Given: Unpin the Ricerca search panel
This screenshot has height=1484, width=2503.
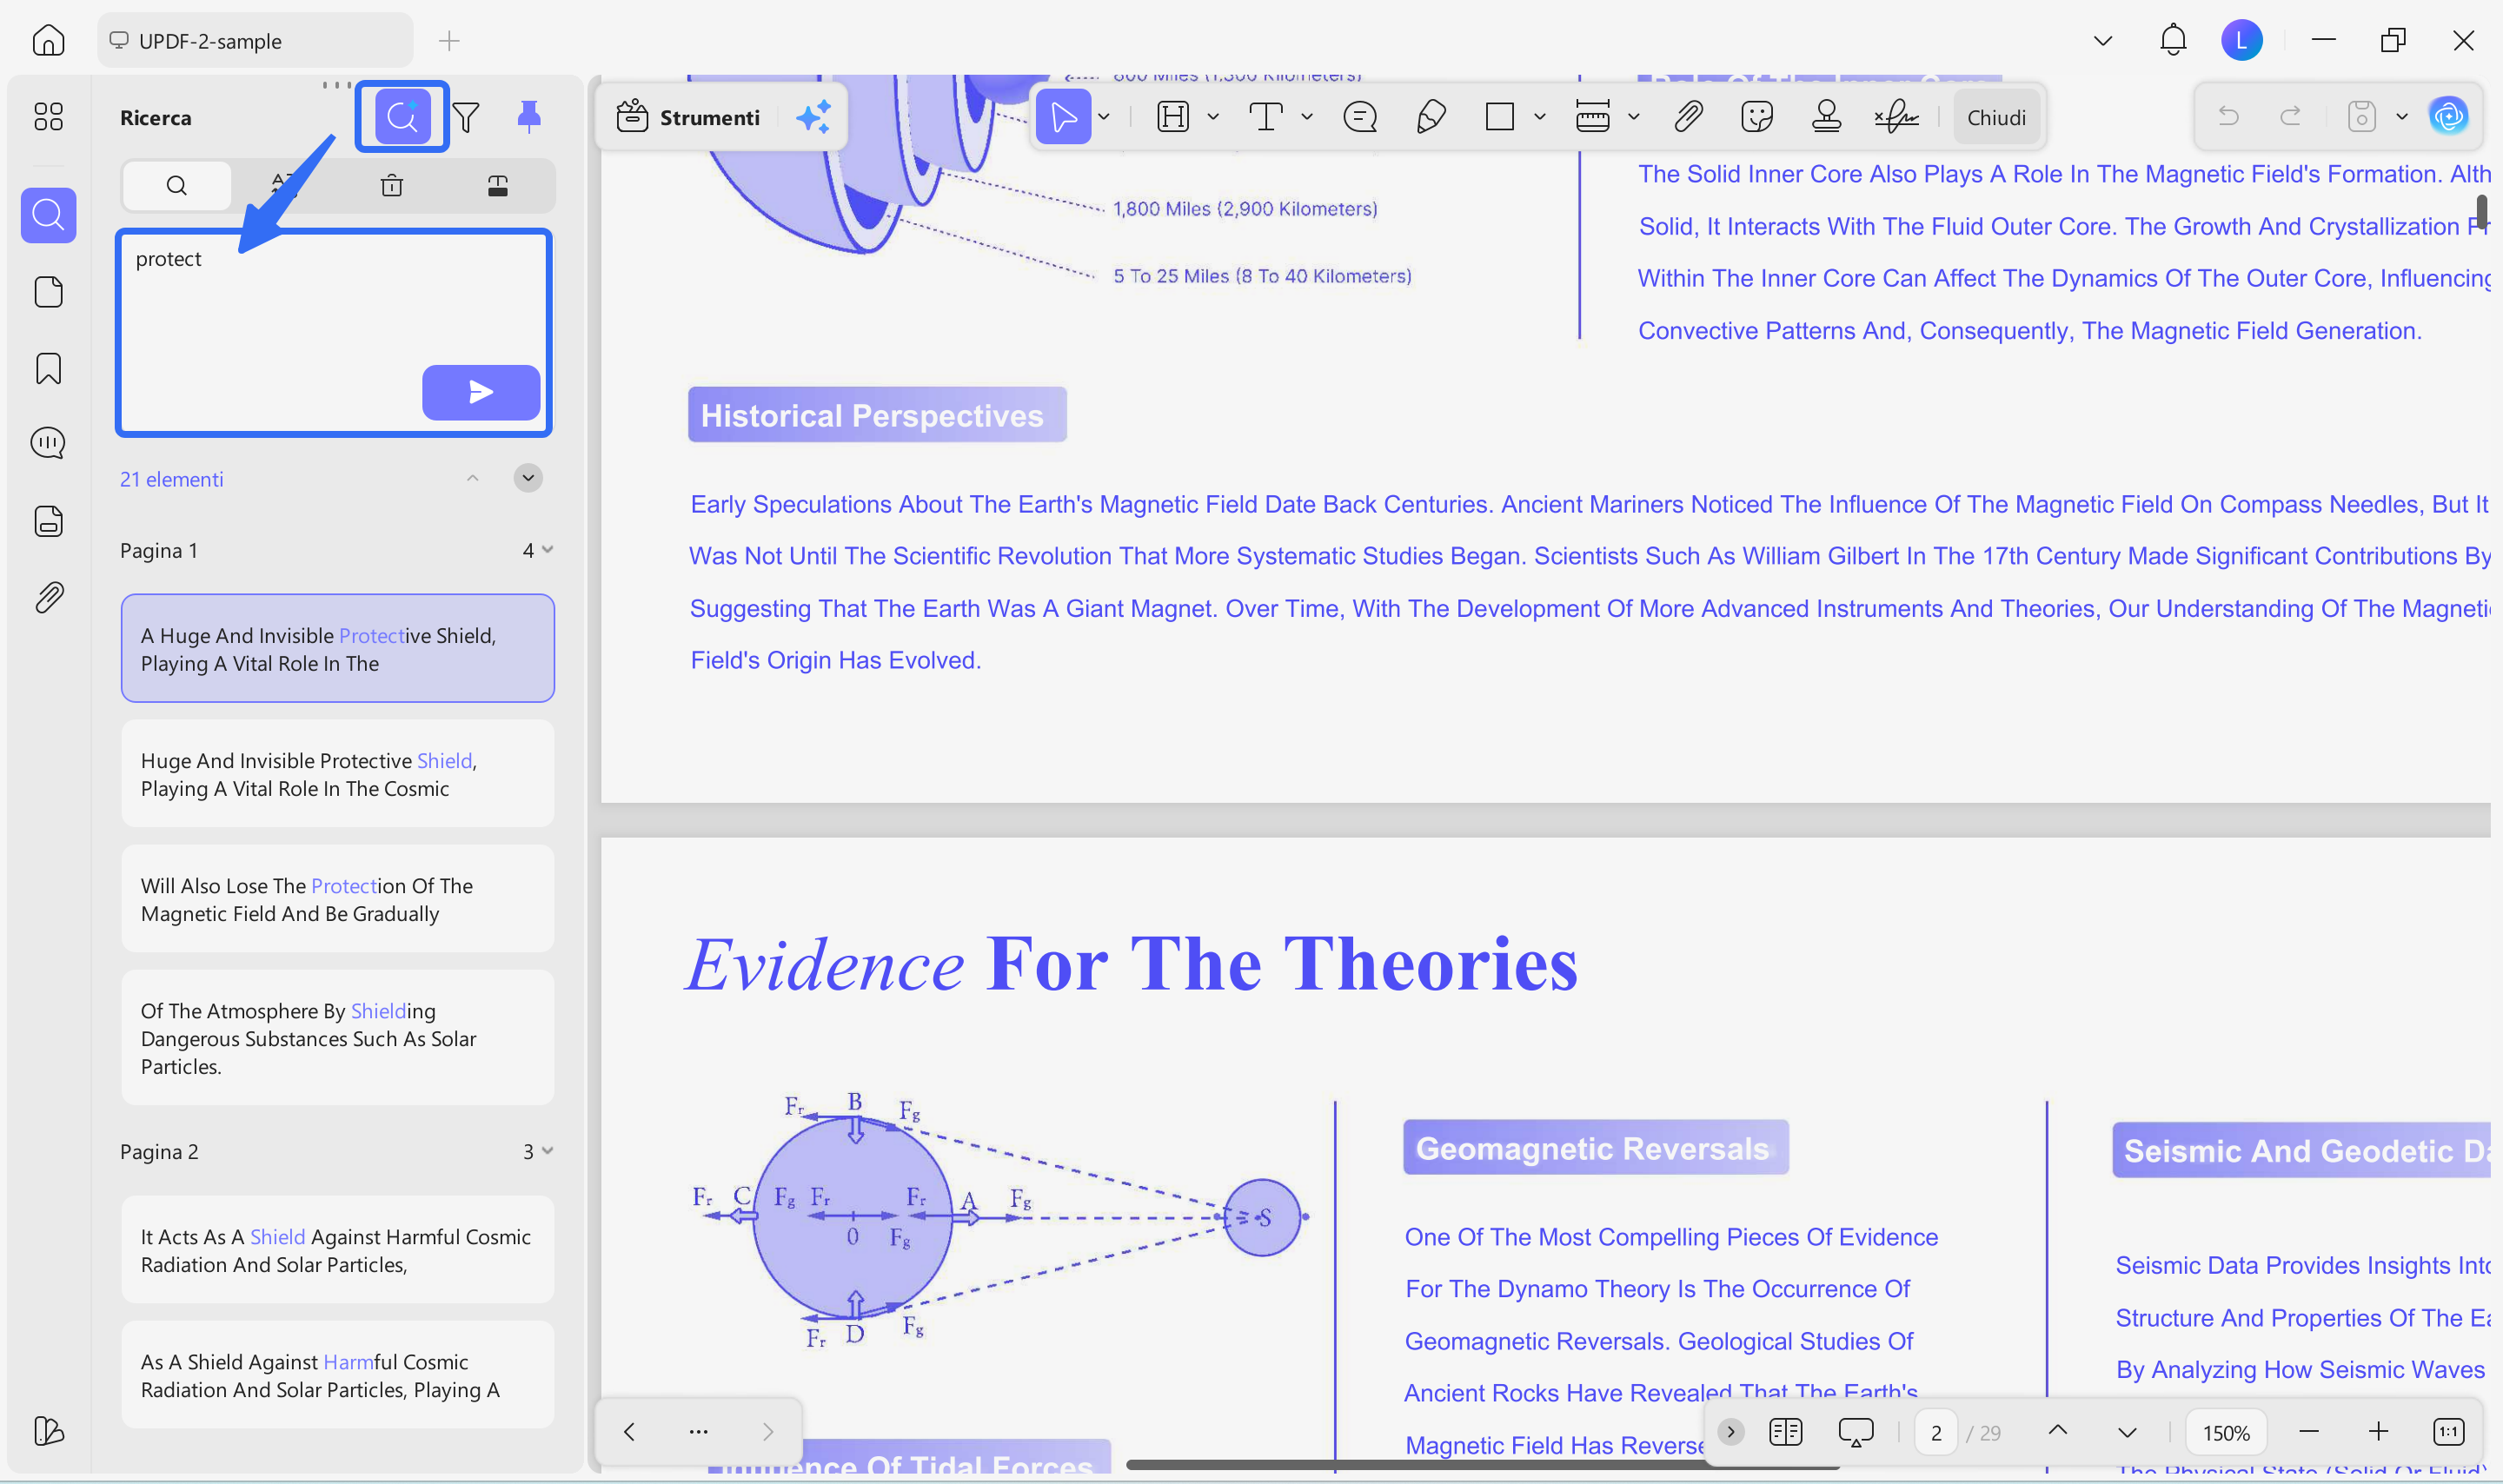Looking at the screenshot, I should coord(529,117).
